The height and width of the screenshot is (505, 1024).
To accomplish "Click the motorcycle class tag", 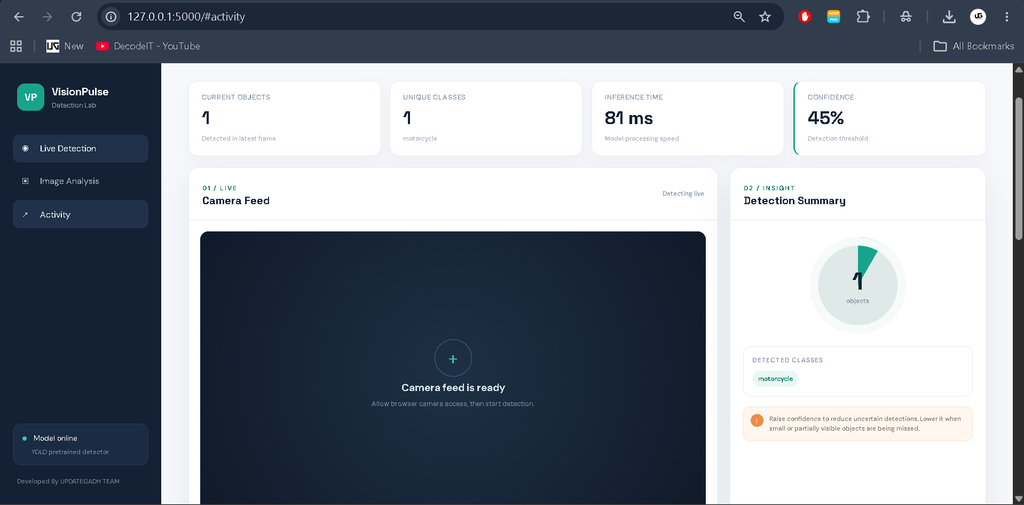I will [x=775, y=379].
